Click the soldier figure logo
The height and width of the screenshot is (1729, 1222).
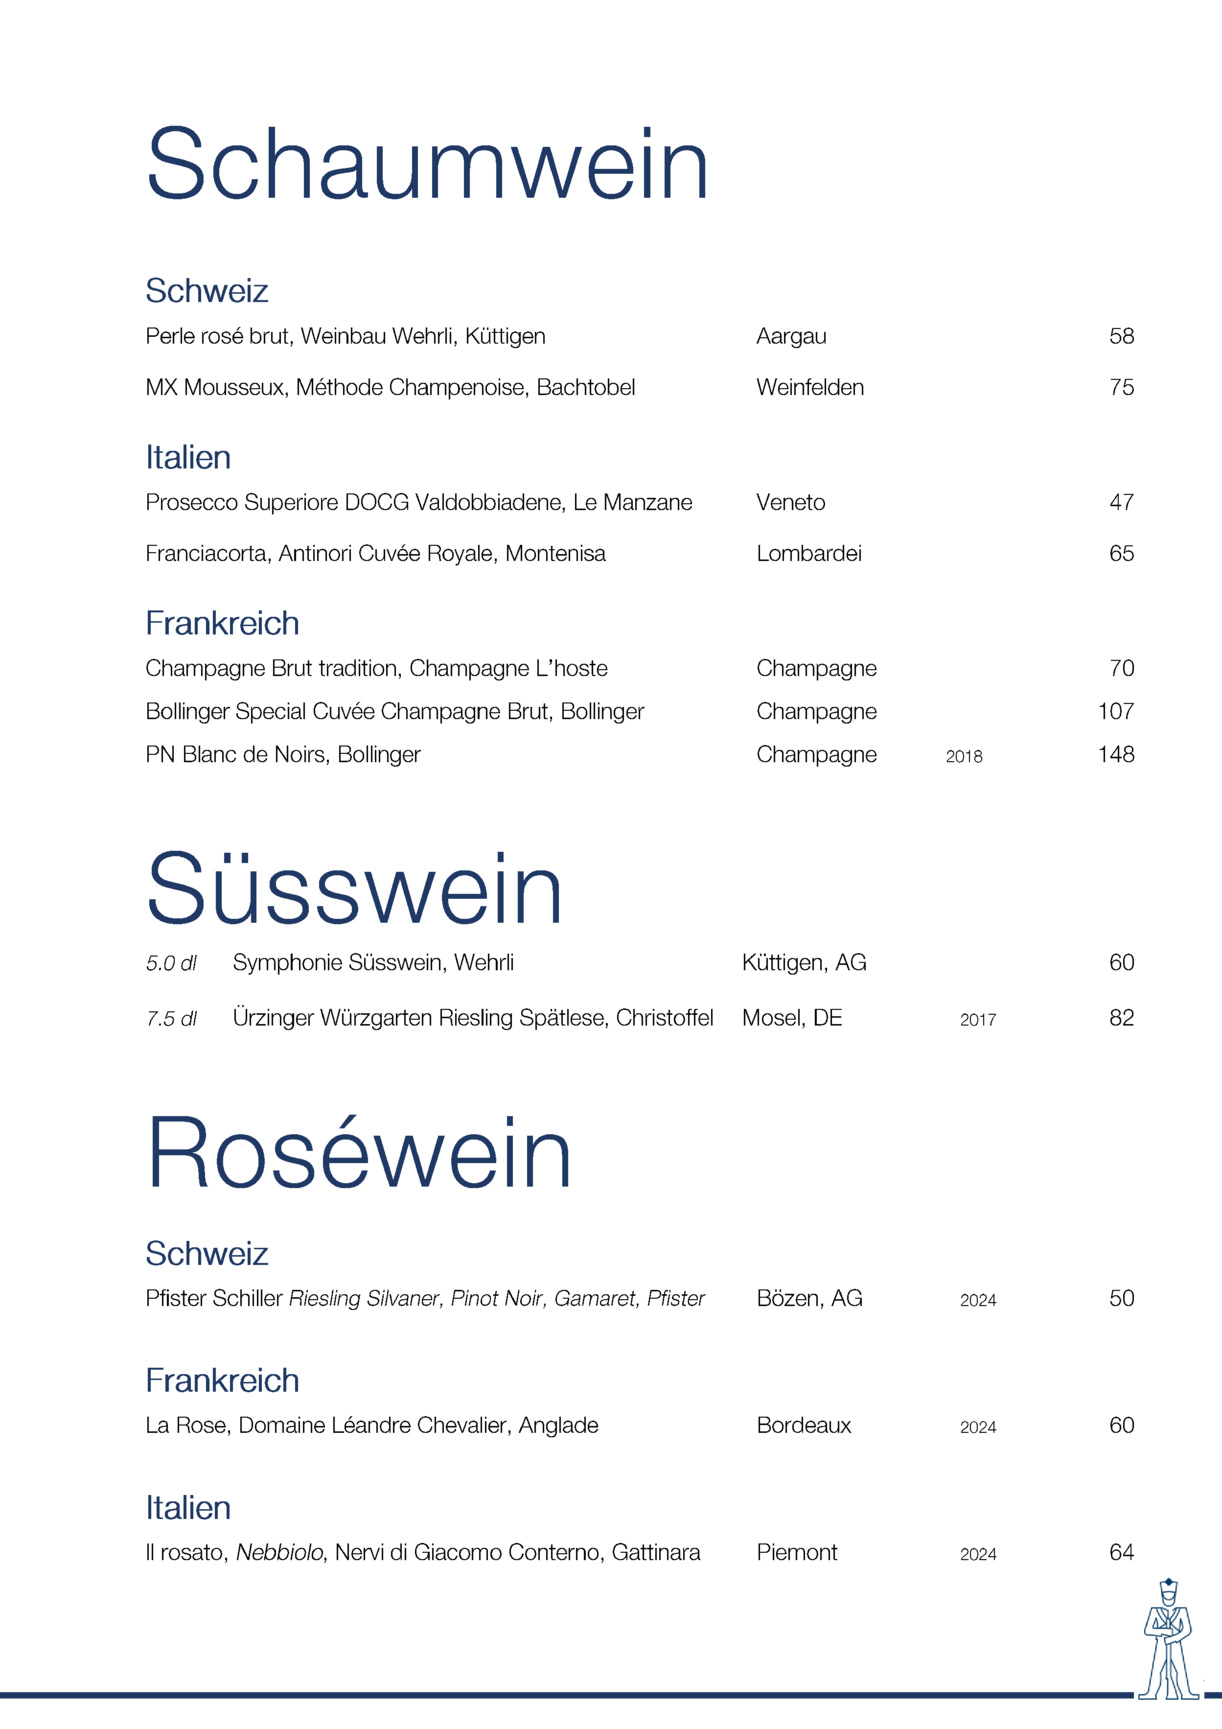point(1168,1640)
